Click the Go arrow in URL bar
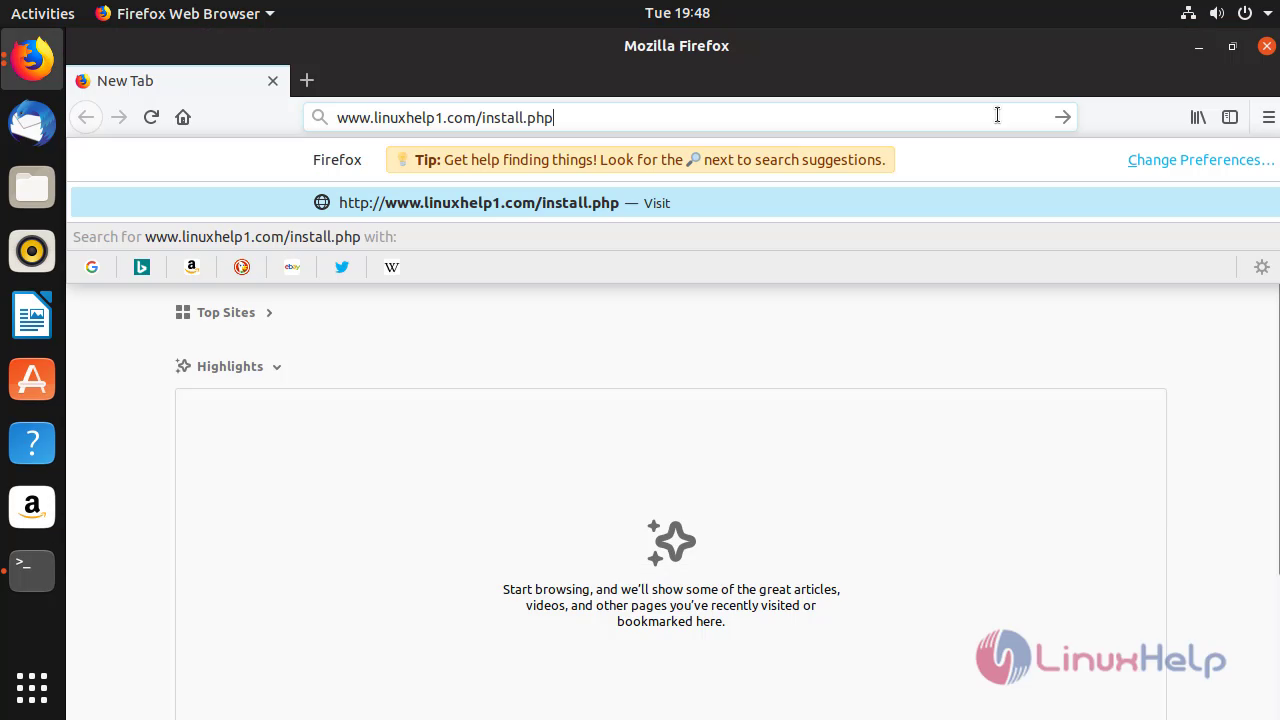This screenshot has width=1280, height=720. pos(1062,117)
